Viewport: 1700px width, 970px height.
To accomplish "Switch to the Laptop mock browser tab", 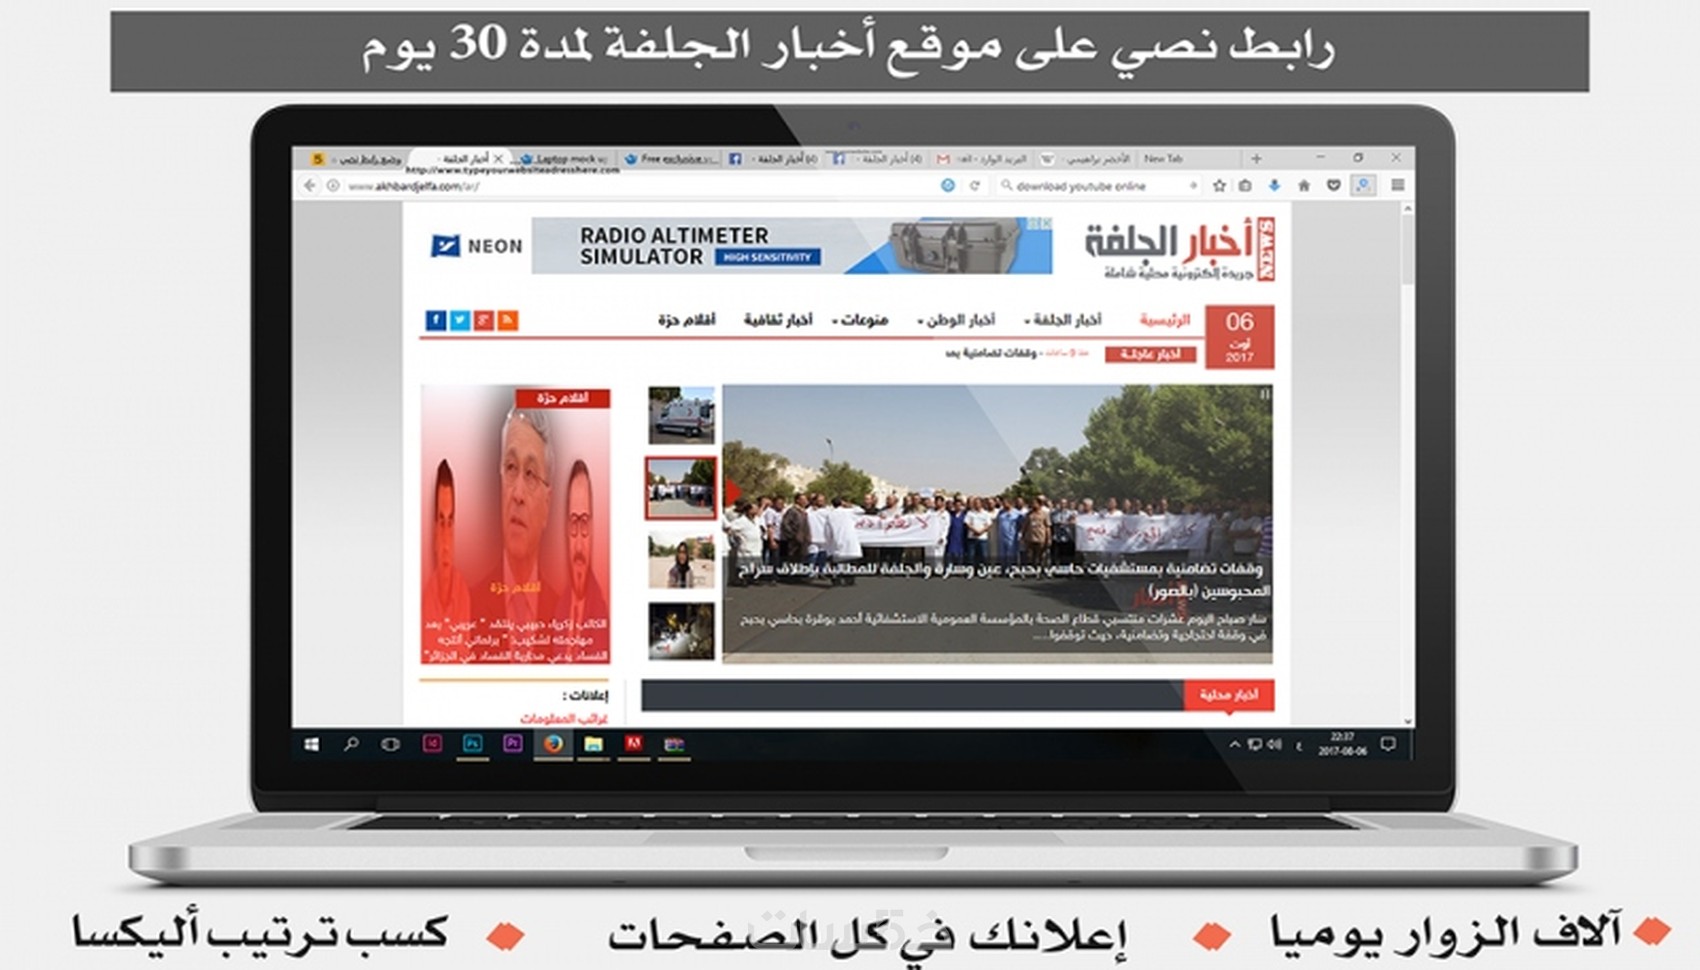I will [565, 159].
